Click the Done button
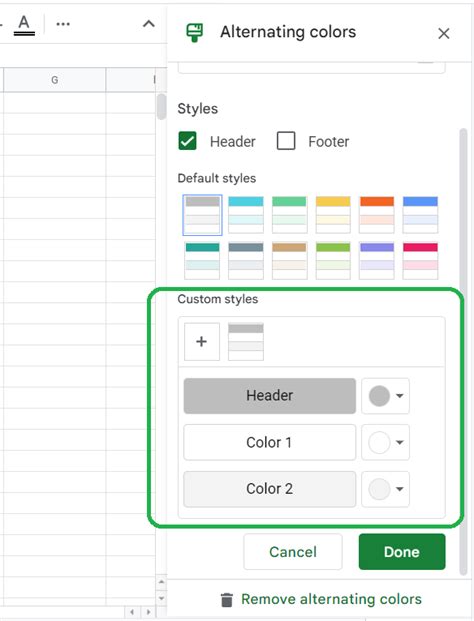 402,552
